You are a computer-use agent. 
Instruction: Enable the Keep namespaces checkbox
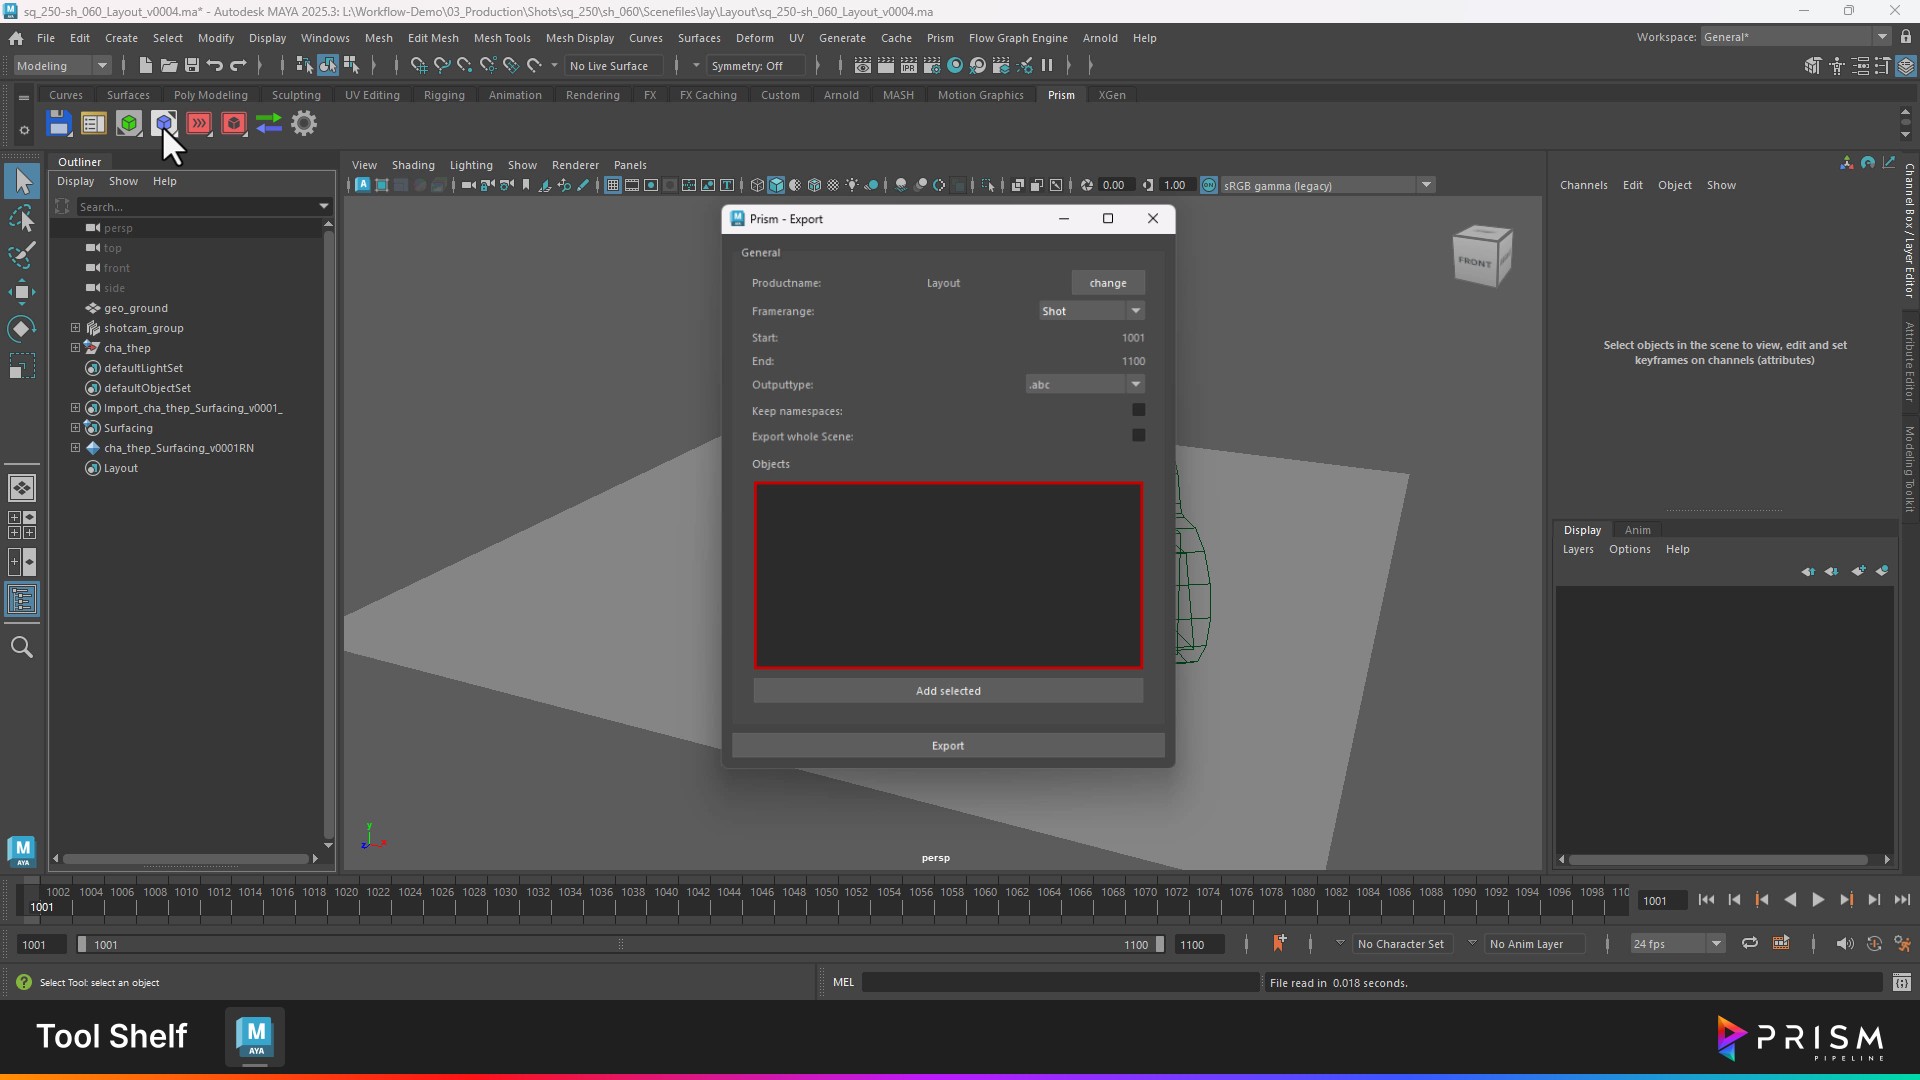point(1138,410)
